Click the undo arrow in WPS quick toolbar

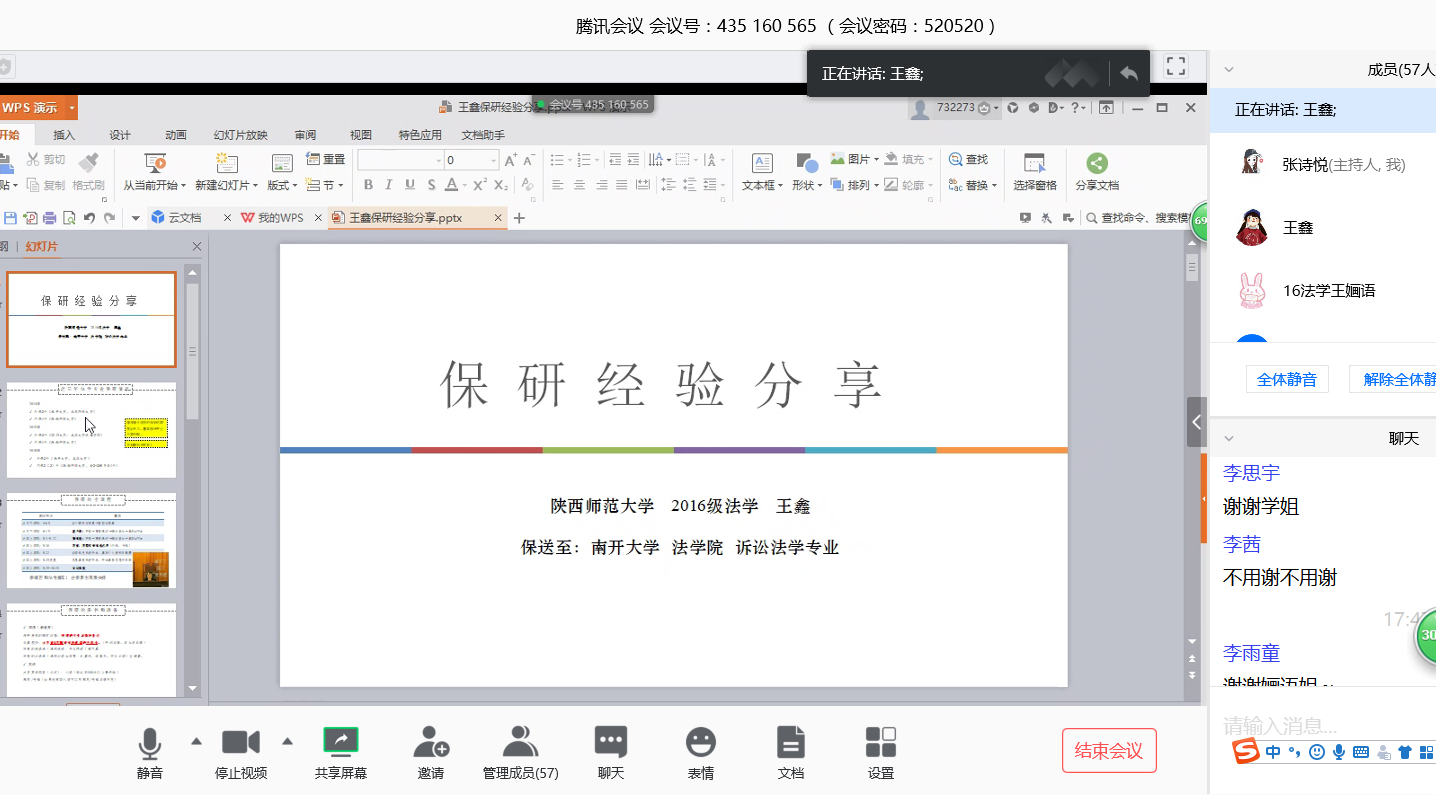pos(89,217)
